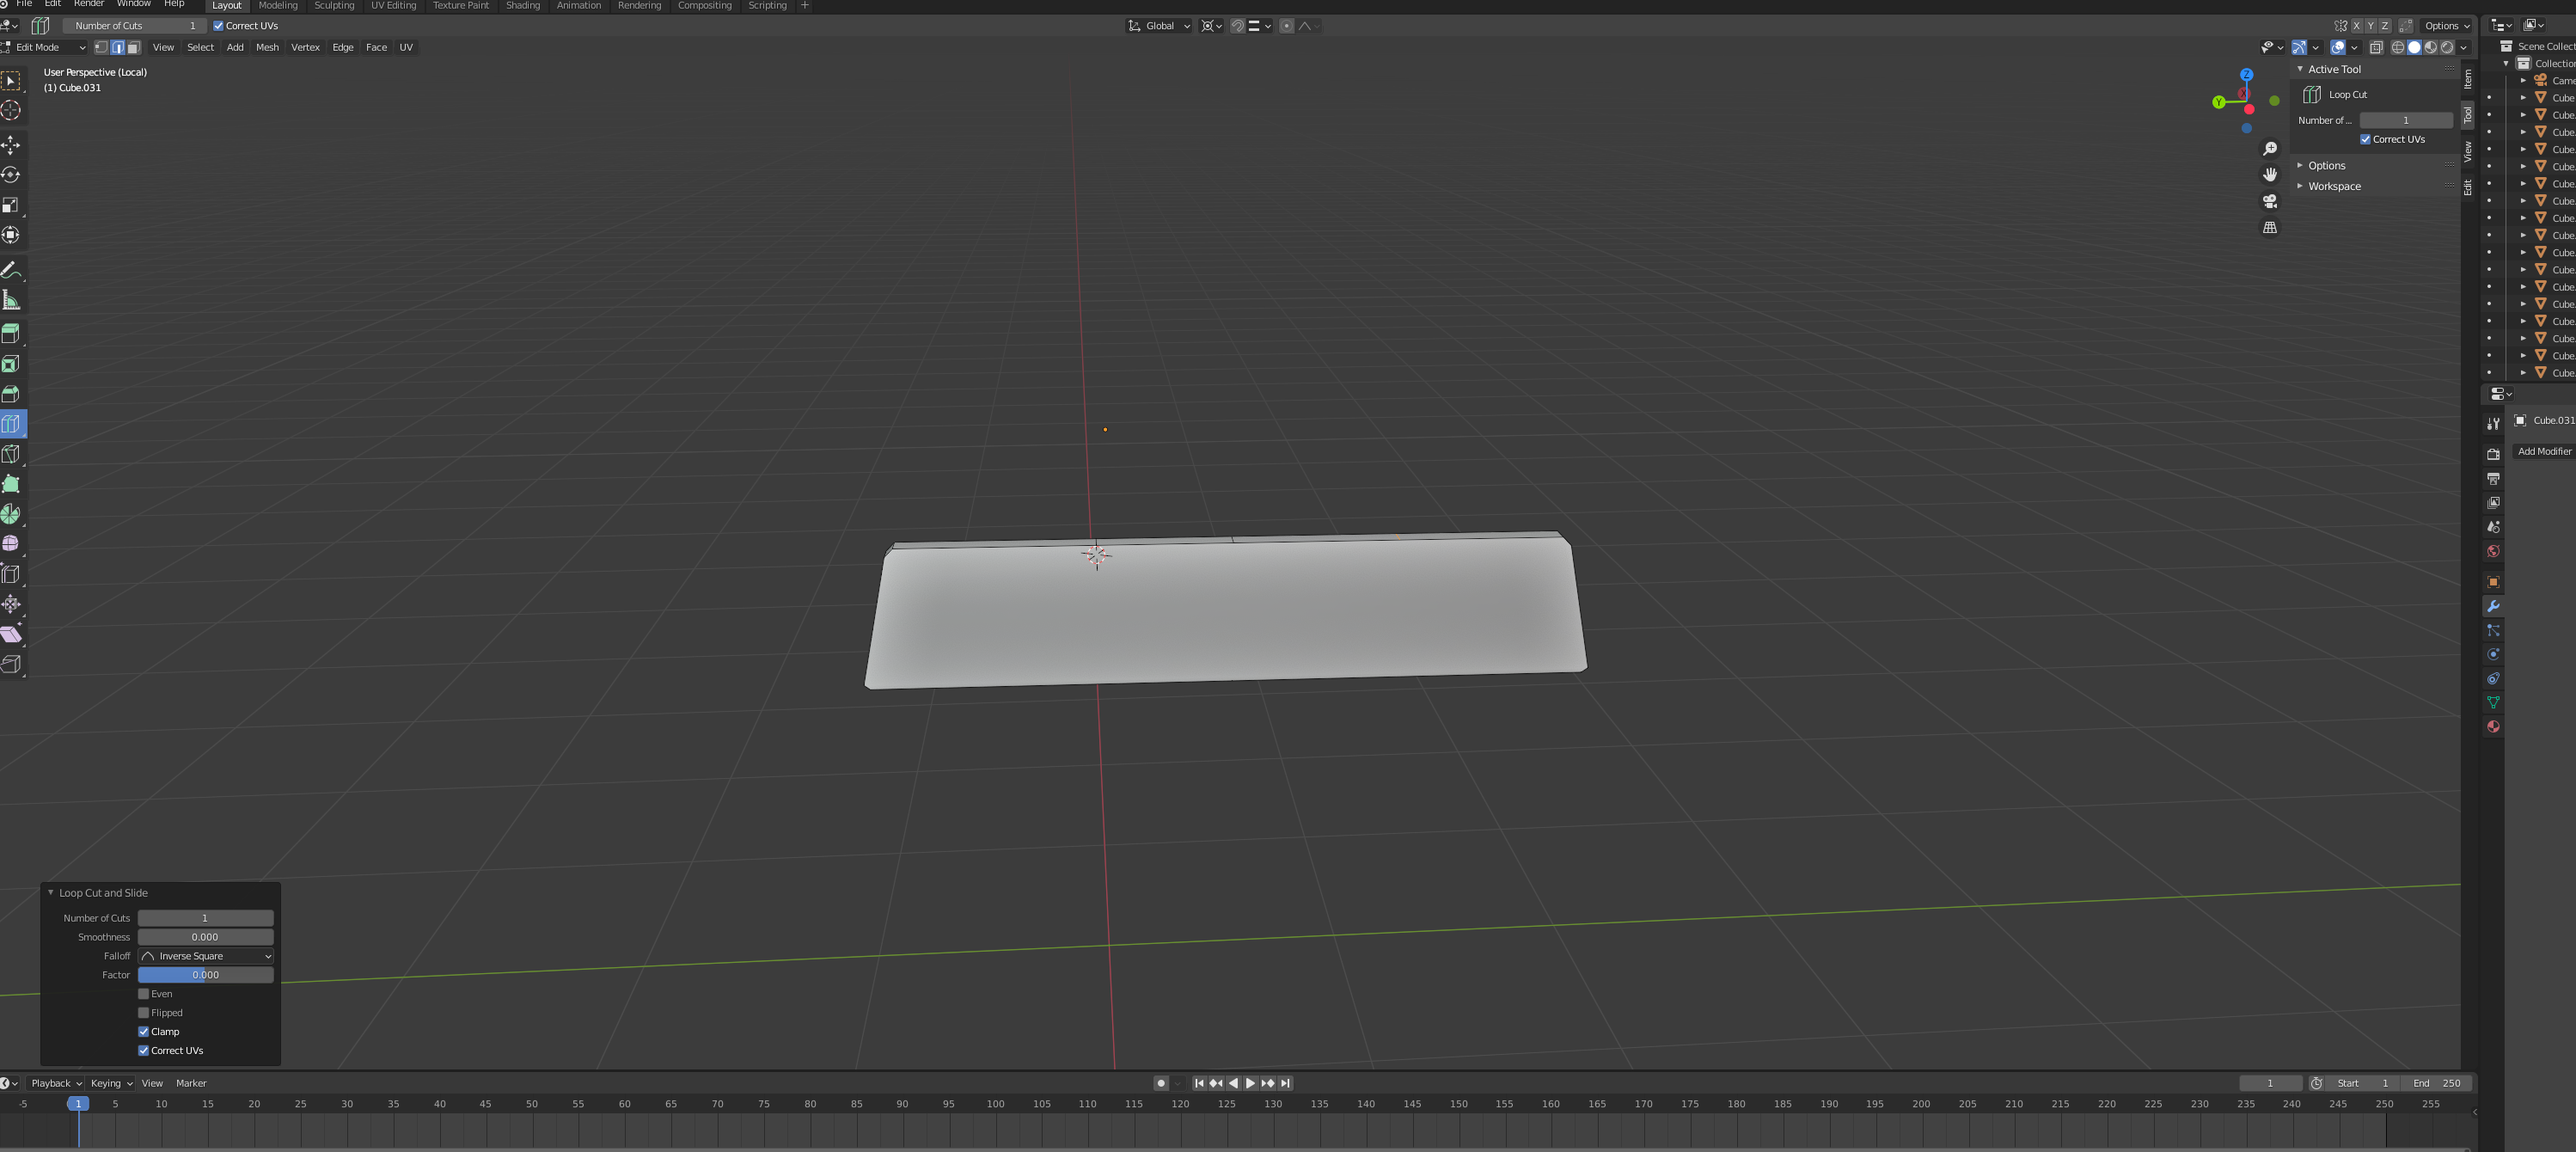Switch to the UV Editing workspace tab
2576x1152 pixels.
click(x=393, y=6)
